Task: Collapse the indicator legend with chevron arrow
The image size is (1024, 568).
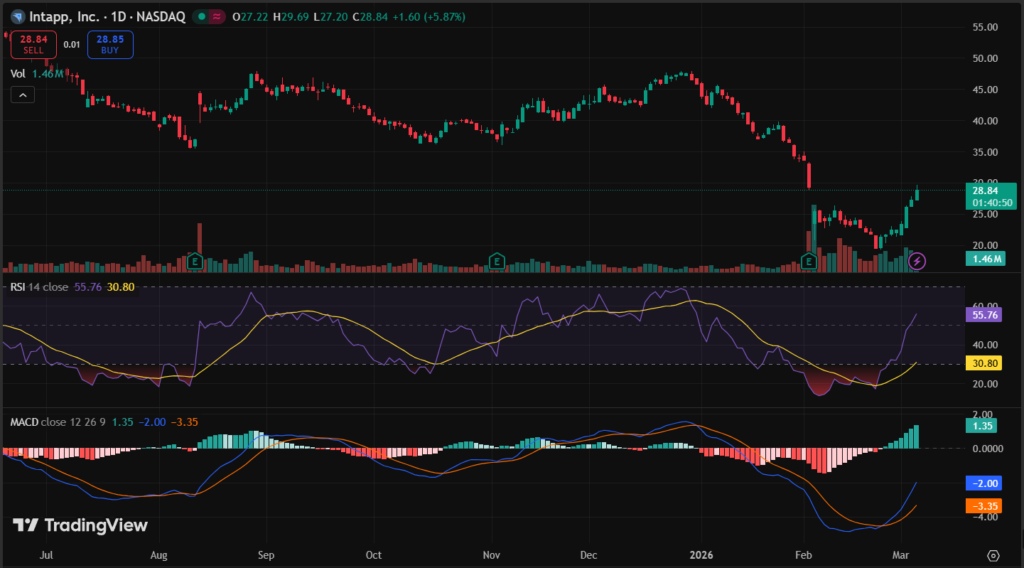Action: click(23, 95)
